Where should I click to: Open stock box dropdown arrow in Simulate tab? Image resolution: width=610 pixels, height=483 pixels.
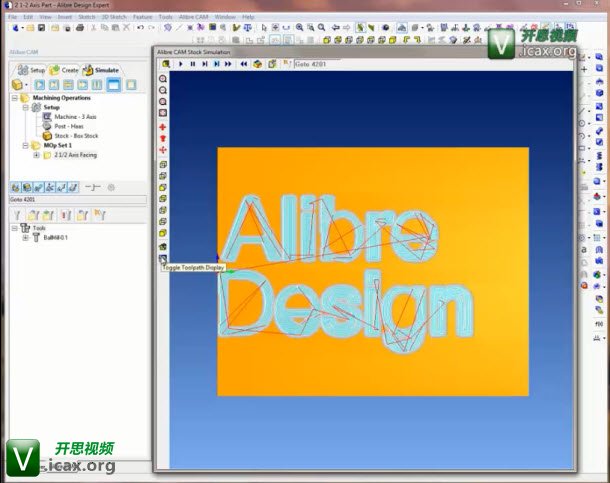[x=26, y=85]
